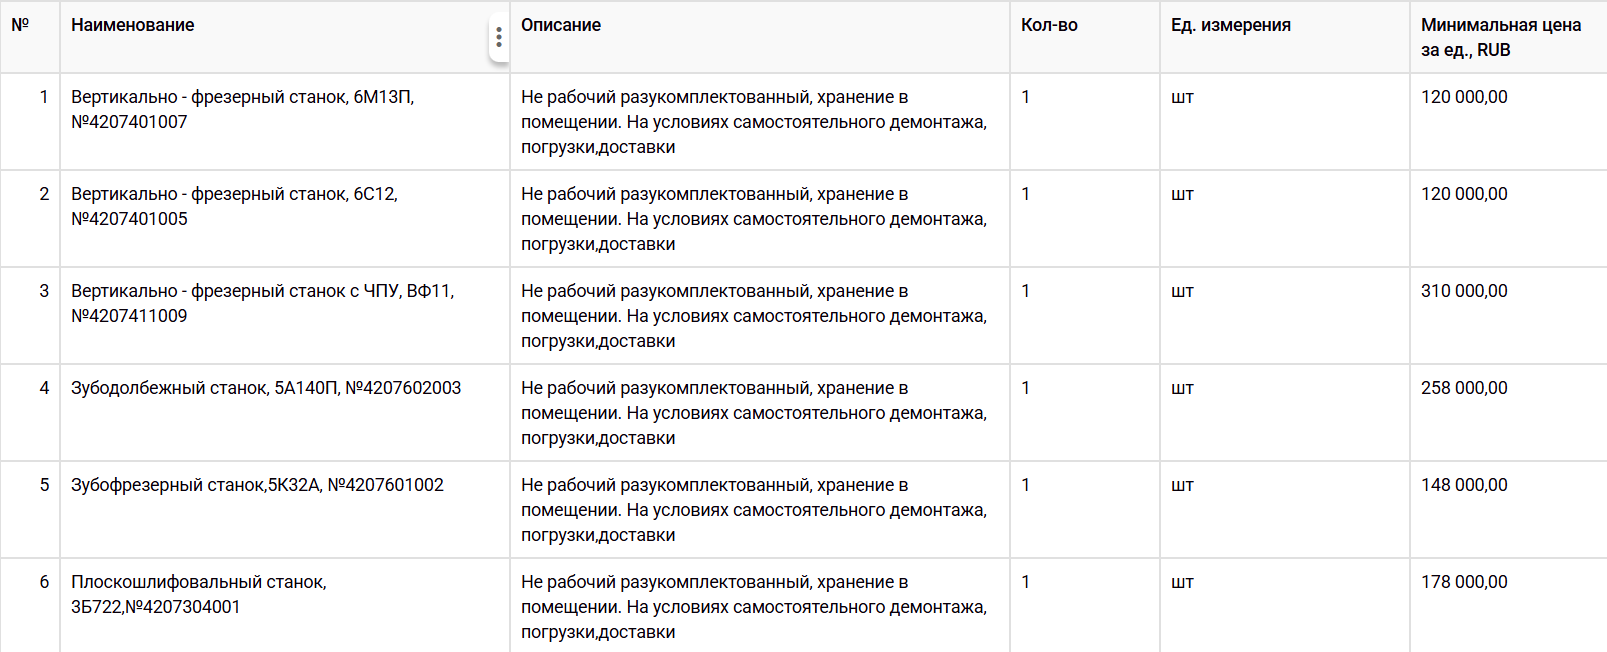Image resolution: width=1607 pixels, height=652 pixels.
Task: Click the 310 000,00 price cell
Action: [1464, 291]
